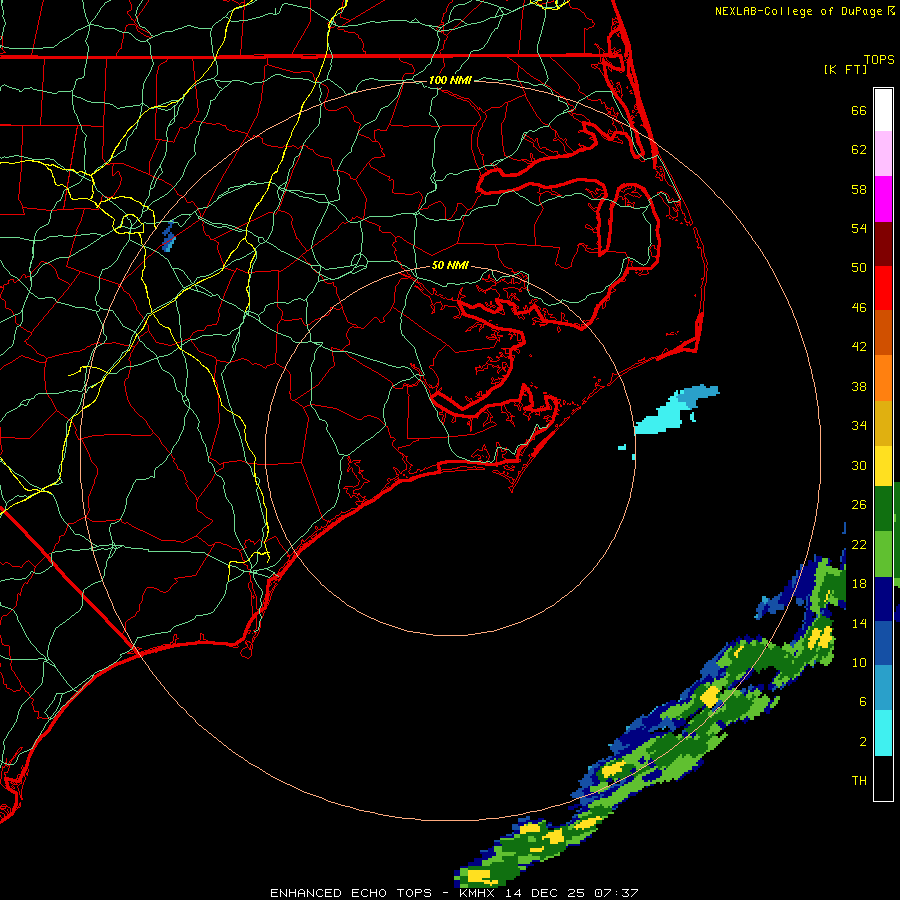The image size is (900, 900).
Task: Click the 07:37 timestamp in the caption
Action: point(616,893)
